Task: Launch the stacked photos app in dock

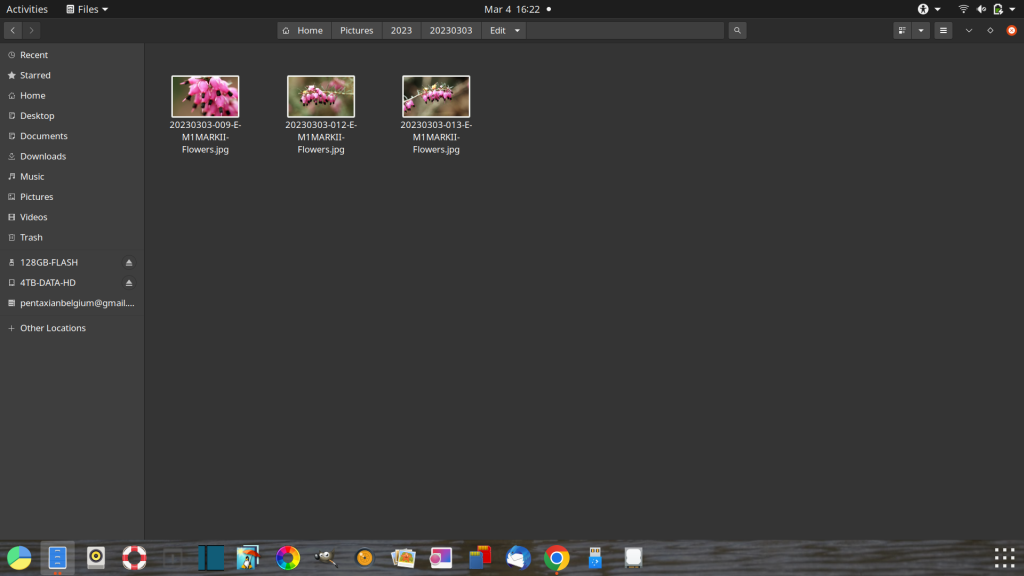Action: click(x=403, y=558)
